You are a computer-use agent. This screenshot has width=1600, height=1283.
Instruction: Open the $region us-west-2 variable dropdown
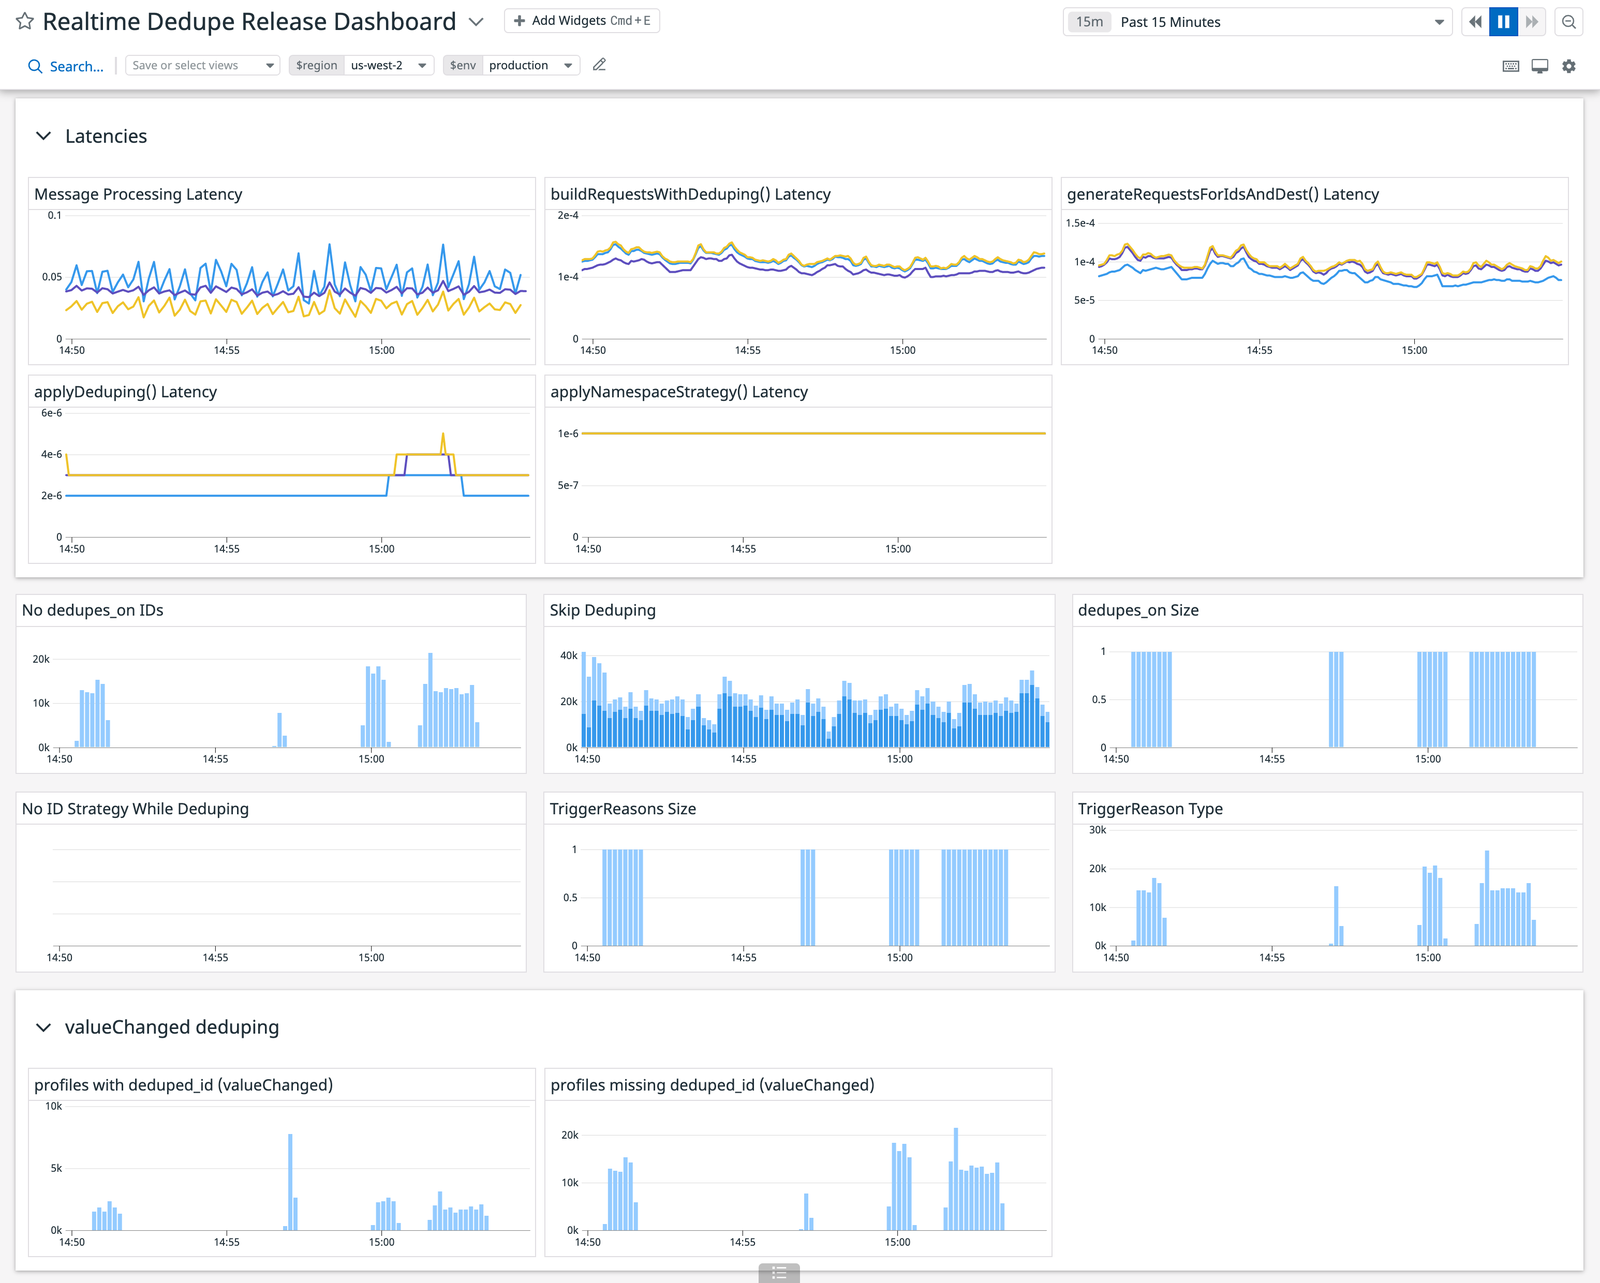[361, 65]
